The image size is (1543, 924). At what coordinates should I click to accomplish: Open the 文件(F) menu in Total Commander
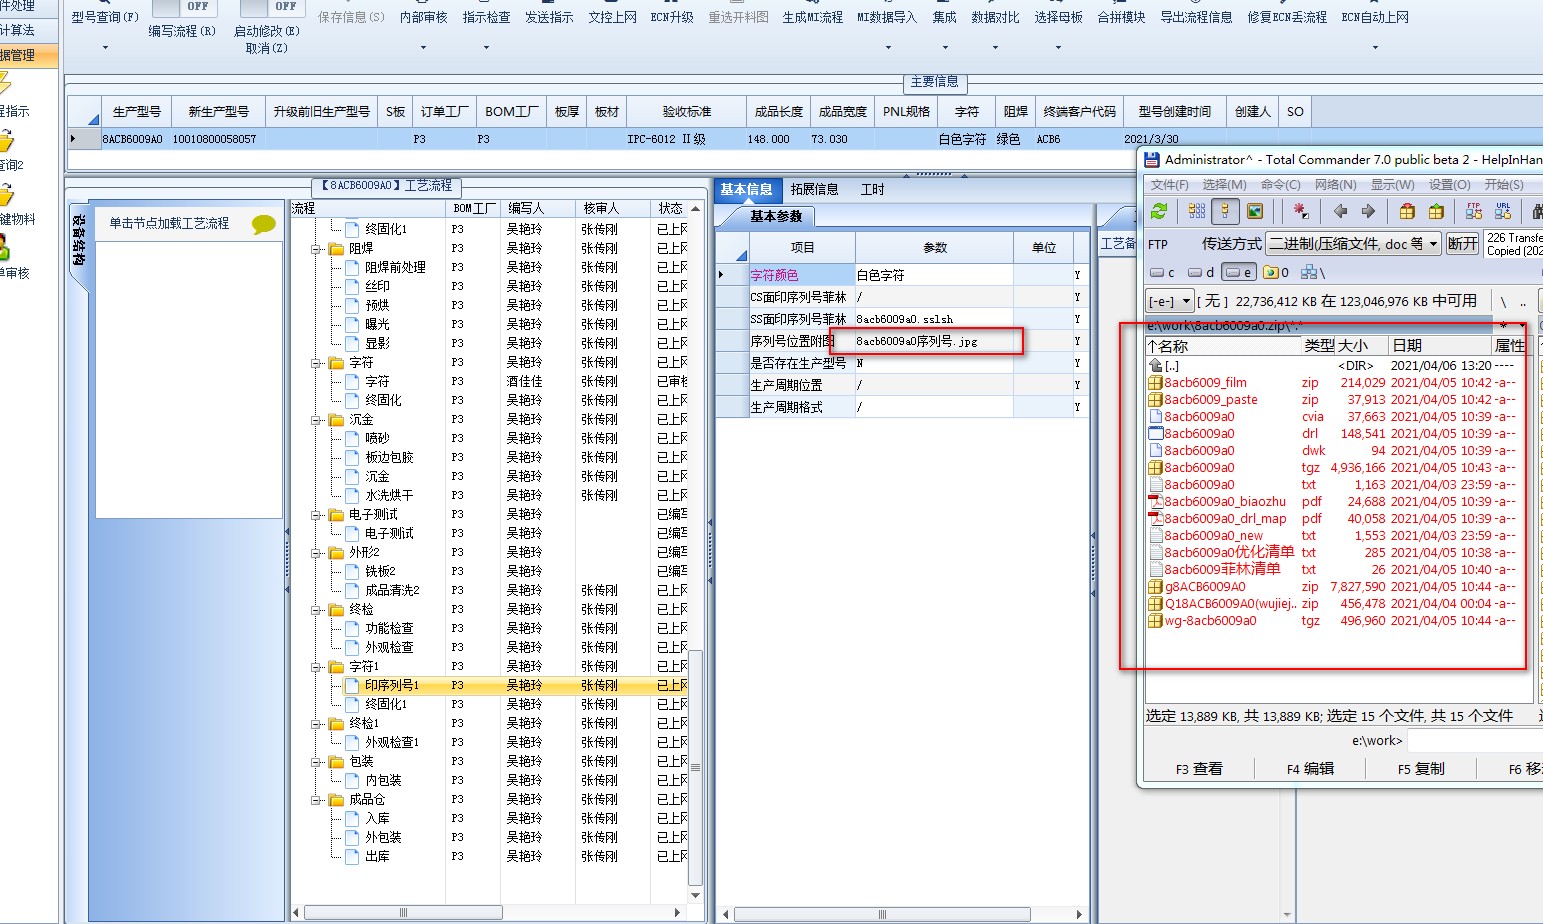(x=1169, y=185)
